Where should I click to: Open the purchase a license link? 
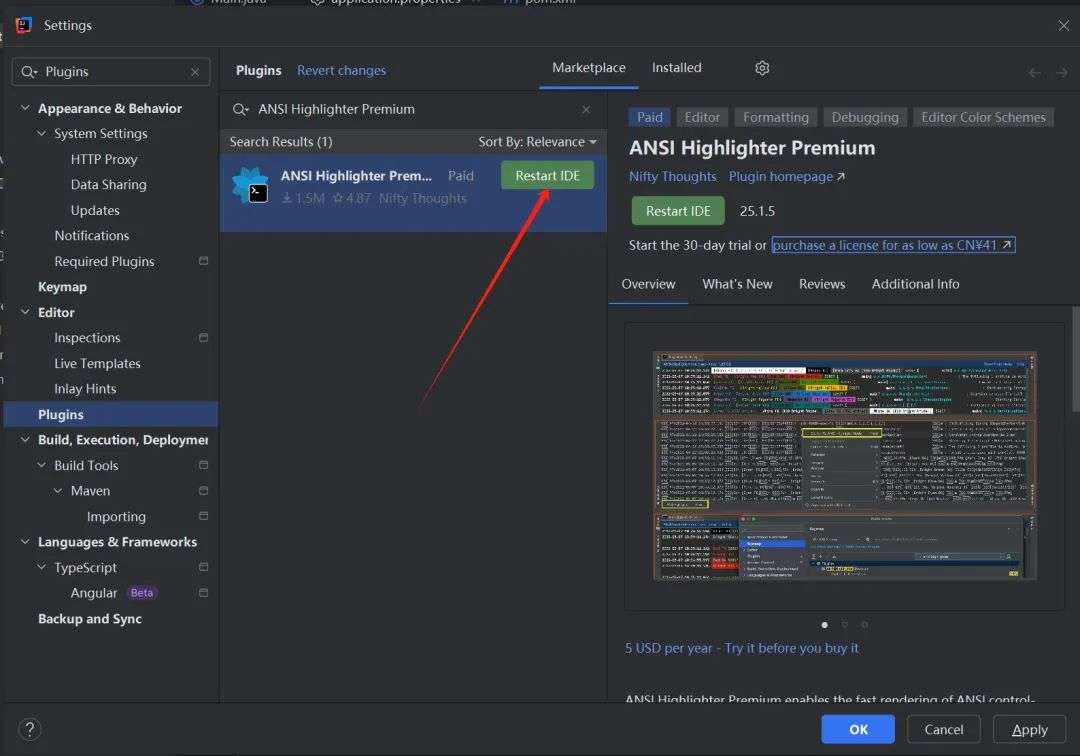pyautogui.click(x=893, y=245)
